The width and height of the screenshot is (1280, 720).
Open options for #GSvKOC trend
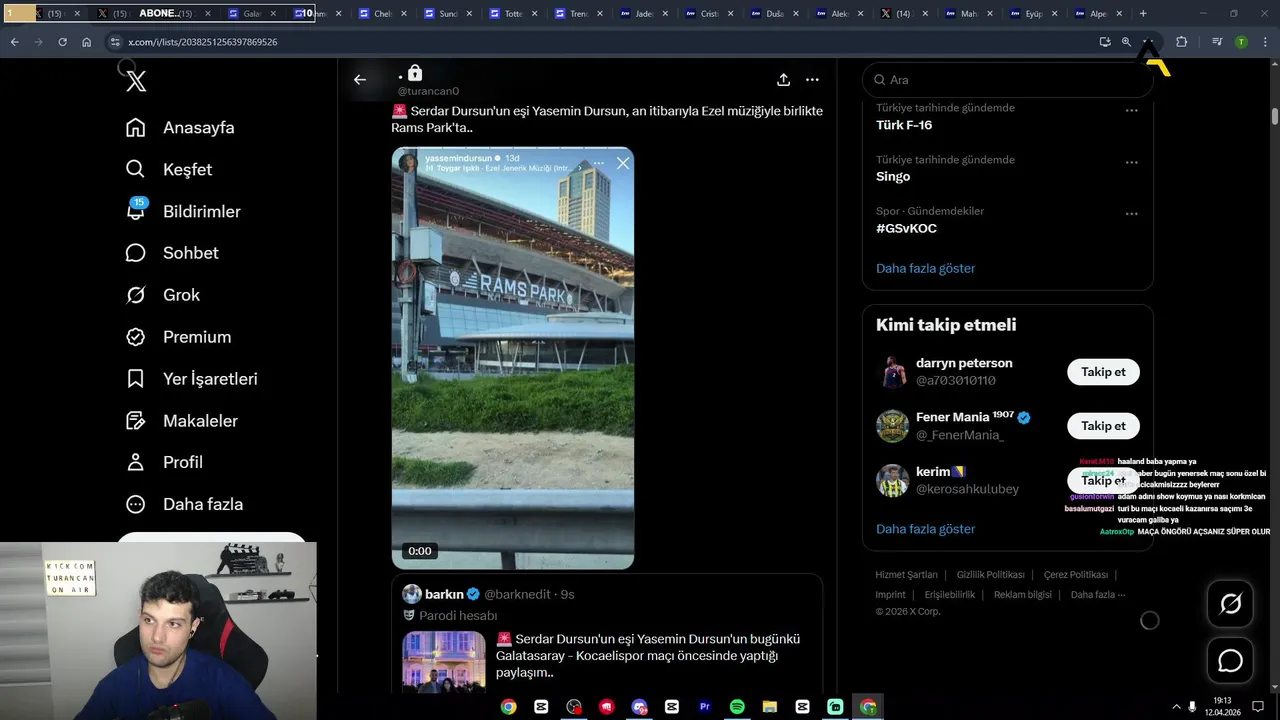coord(1132,214)
